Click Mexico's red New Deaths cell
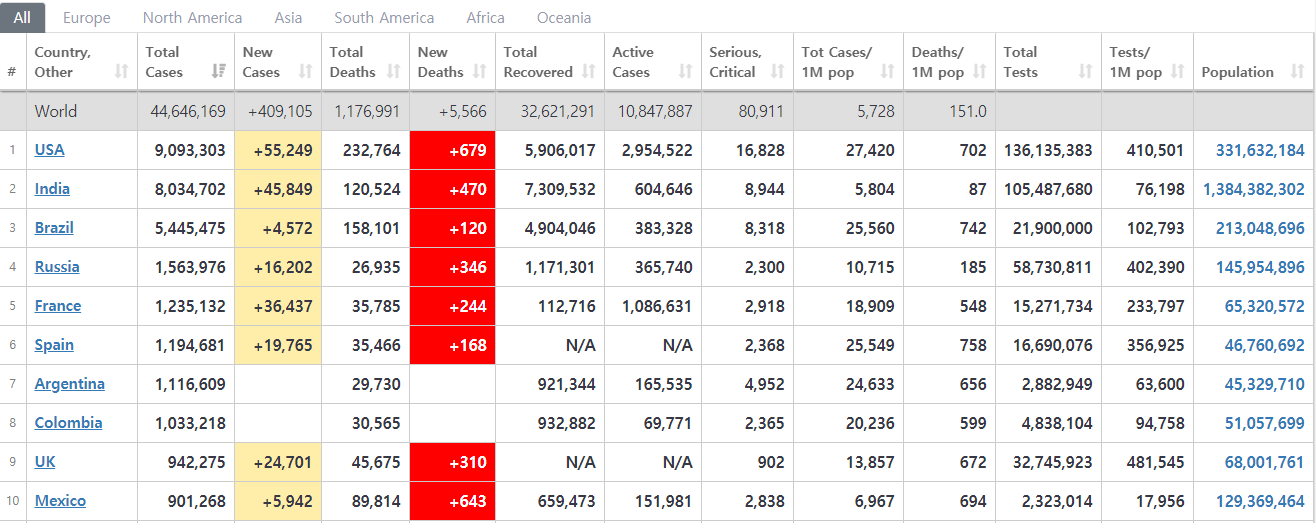The image size is (1316, 523). [x=452, y=501]
